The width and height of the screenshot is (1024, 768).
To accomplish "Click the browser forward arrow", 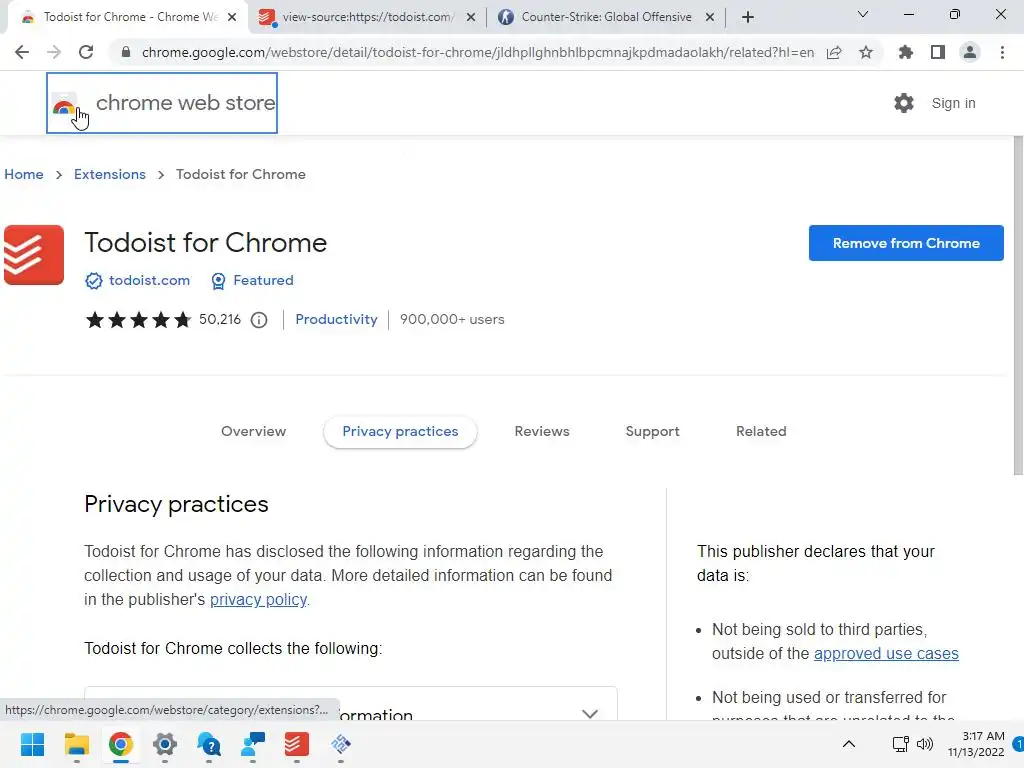I will click(54, 52).
